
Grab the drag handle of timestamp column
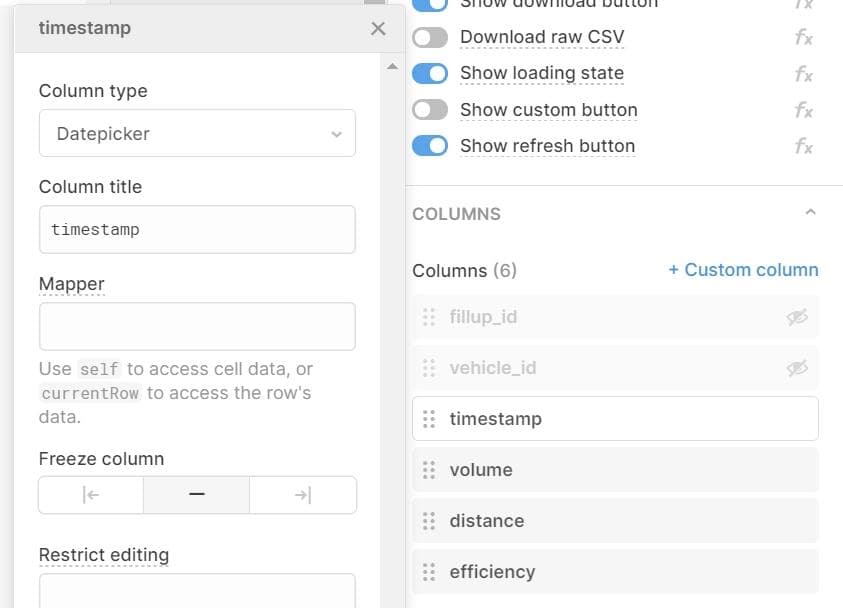click(429, 419)
